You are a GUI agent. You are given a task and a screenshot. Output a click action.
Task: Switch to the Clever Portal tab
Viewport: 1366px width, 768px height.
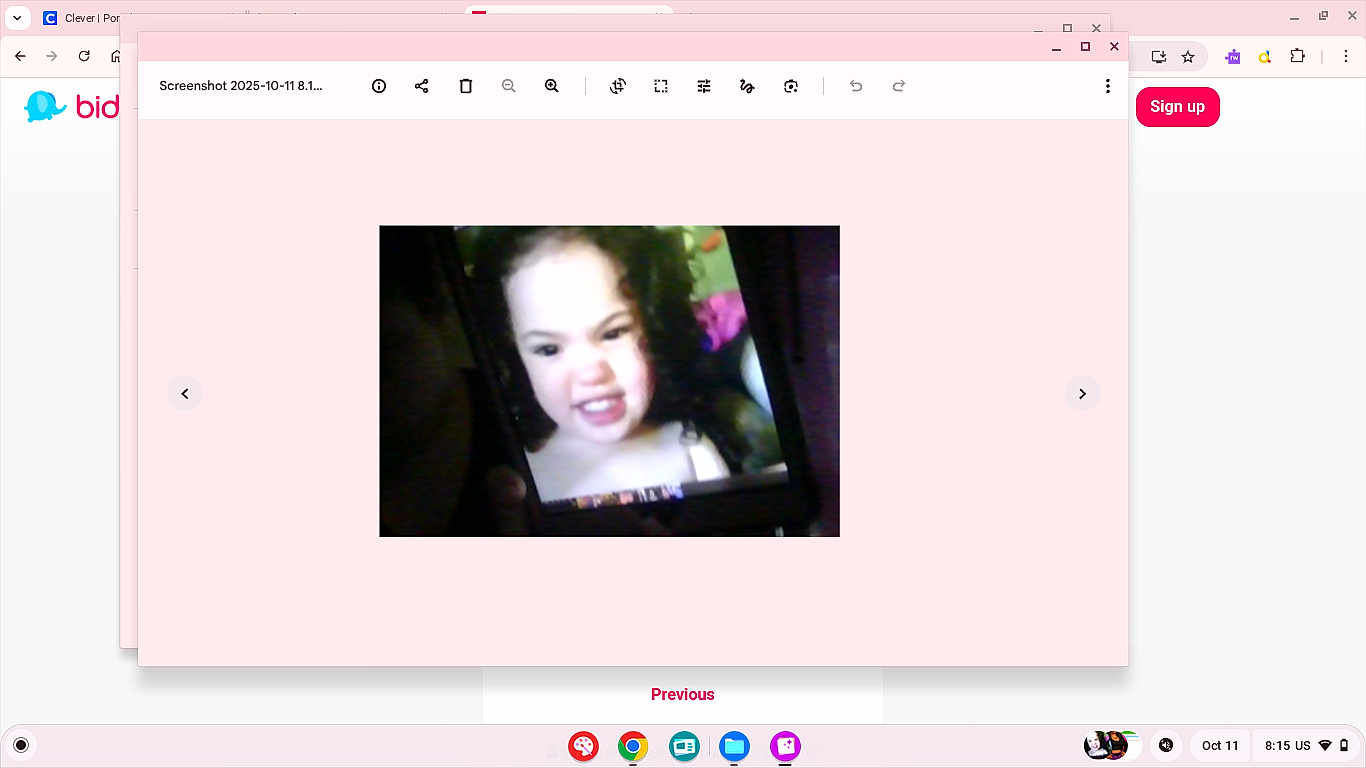point(80,18)
